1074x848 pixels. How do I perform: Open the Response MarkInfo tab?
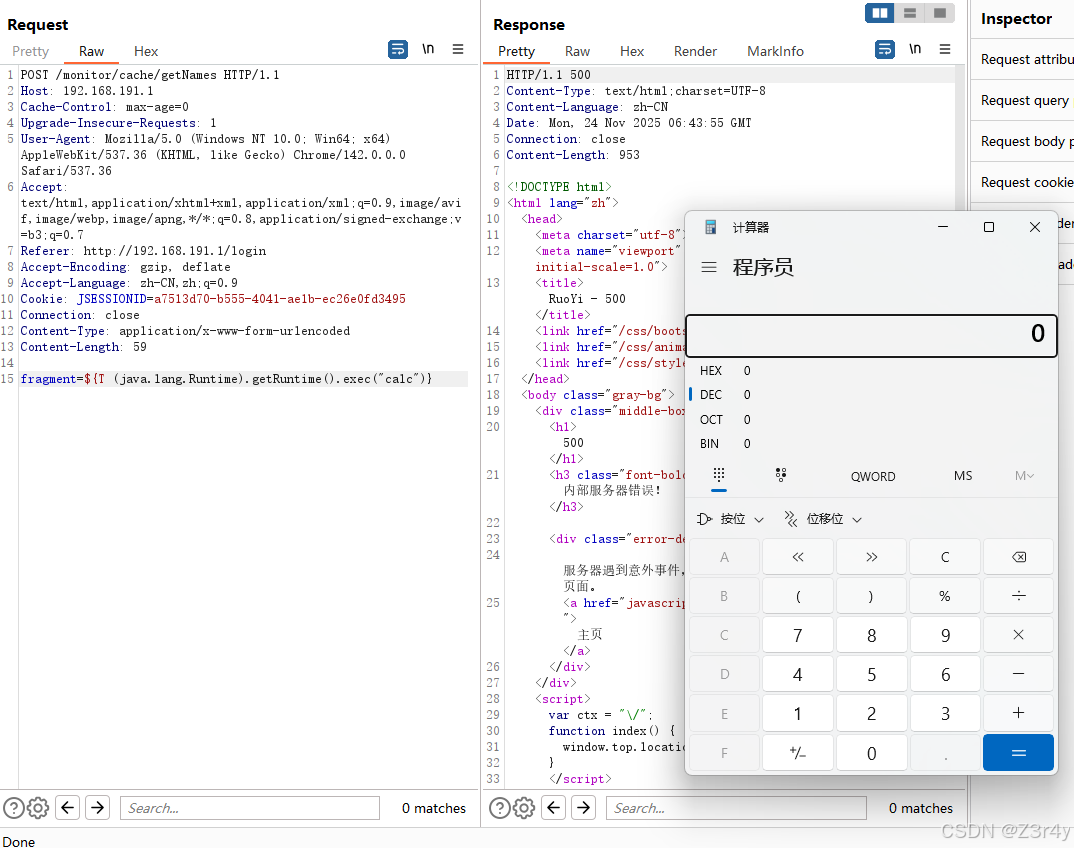[775, 51]
